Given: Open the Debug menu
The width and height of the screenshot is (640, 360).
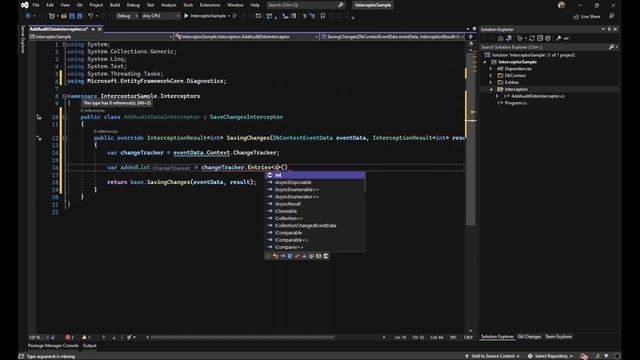Looking at the screenshot, I should [x=133, y=5].
